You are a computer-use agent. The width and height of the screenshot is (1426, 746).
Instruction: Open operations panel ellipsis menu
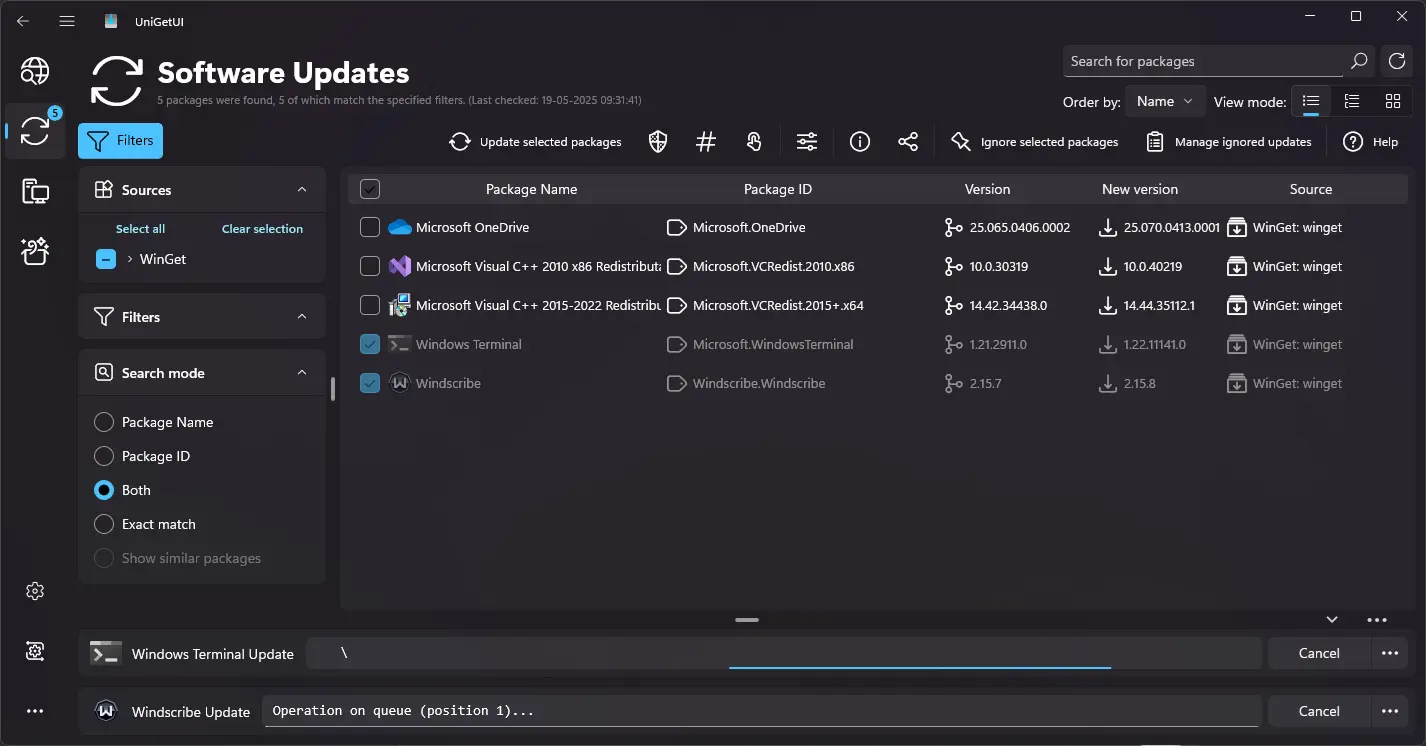(1377, 620)
